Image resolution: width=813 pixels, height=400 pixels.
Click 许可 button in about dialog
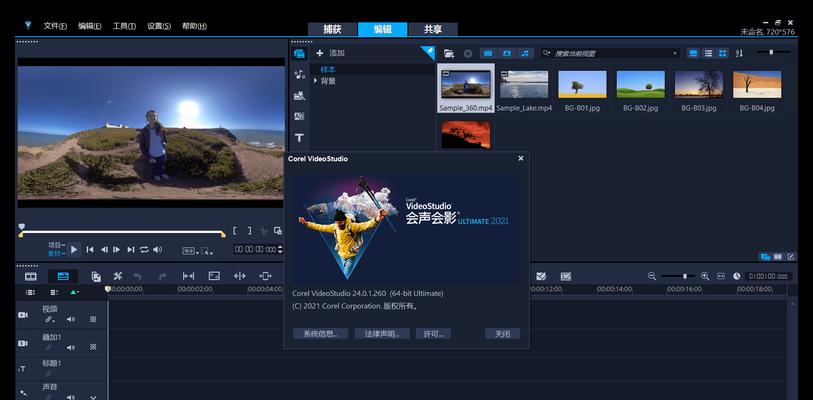433,334
